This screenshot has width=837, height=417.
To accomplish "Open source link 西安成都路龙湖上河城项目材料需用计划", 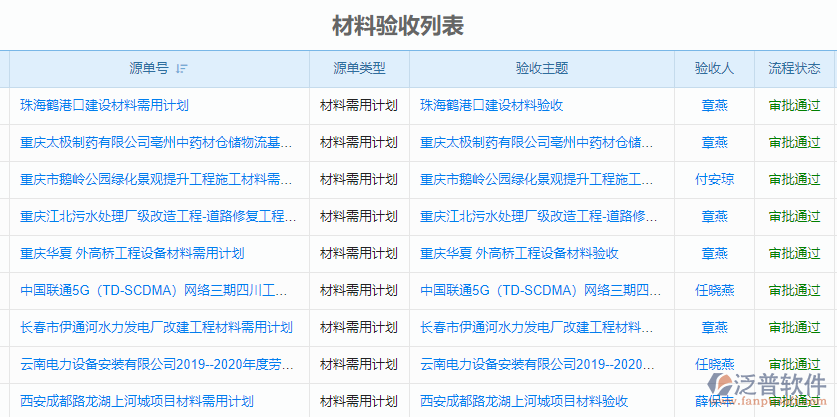I will 137,401.
